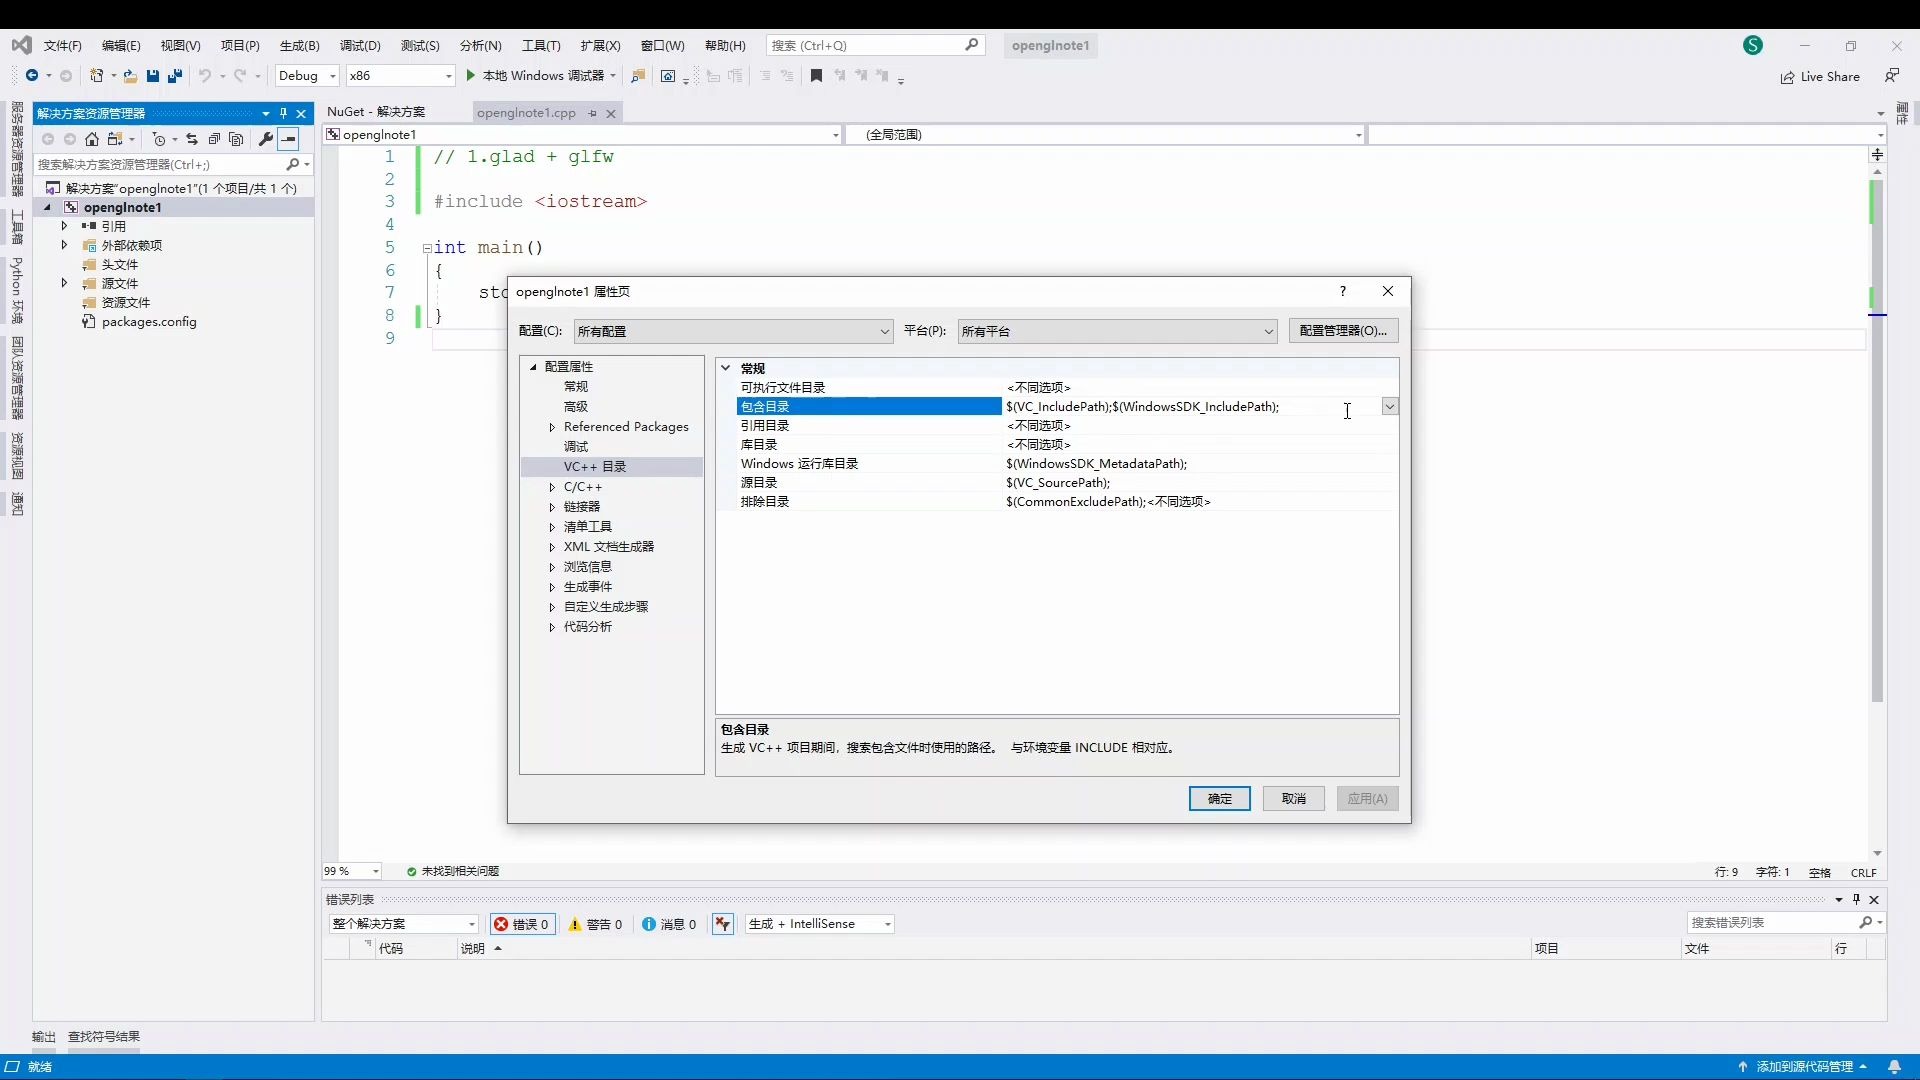The width and height of the screenshot is (1920, 1080).
Task: Open properties via the wrench icon
Action: tap(265, 139)
